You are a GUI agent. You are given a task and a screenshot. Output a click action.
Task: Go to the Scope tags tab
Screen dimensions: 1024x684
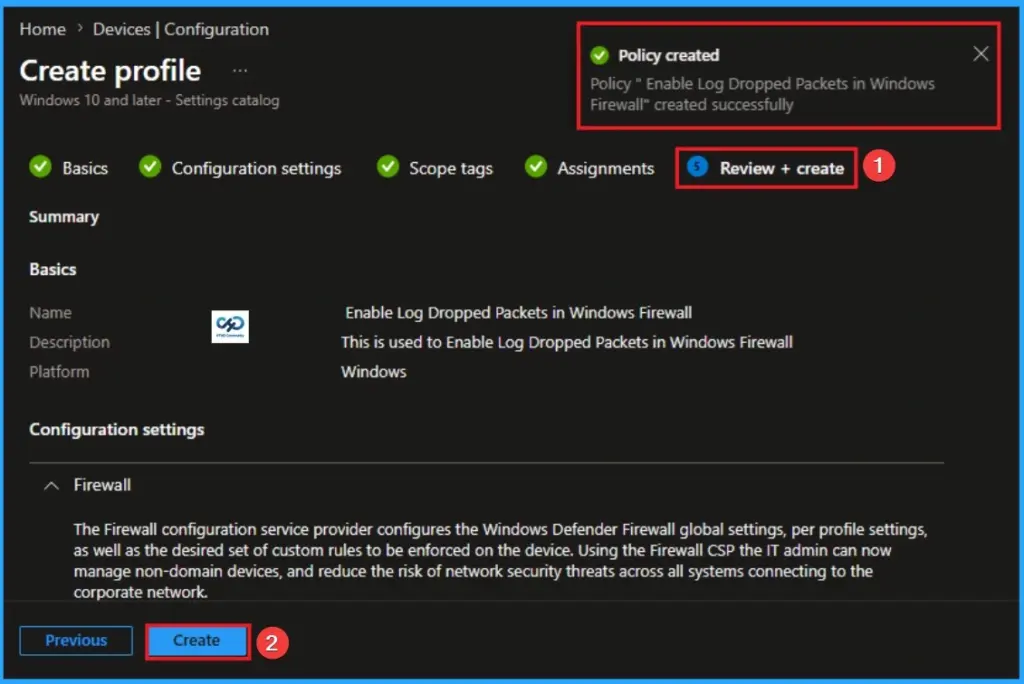pyautogui.click(x=452, y=168)
